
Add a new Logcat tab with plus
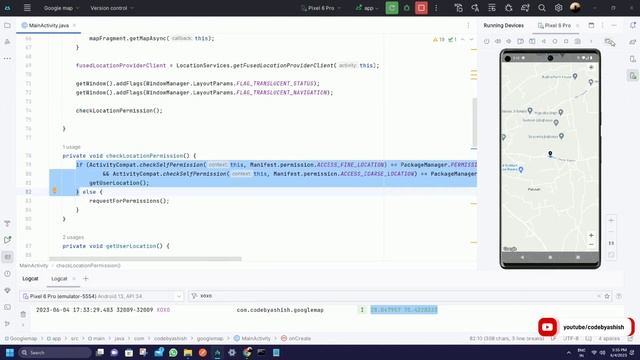(x=86, y=278)
